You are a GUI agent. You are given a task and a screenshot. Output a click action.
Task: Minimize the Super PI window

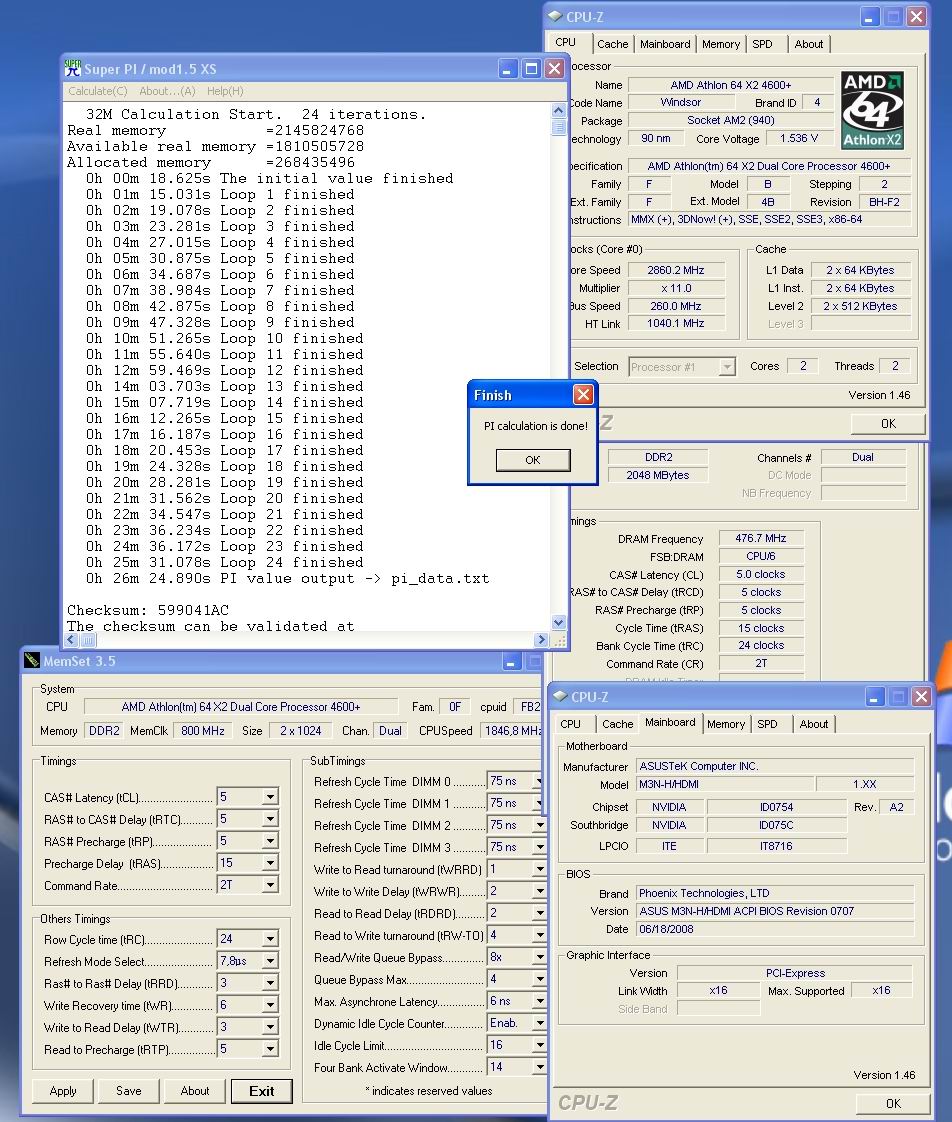(x=507, y=69)
